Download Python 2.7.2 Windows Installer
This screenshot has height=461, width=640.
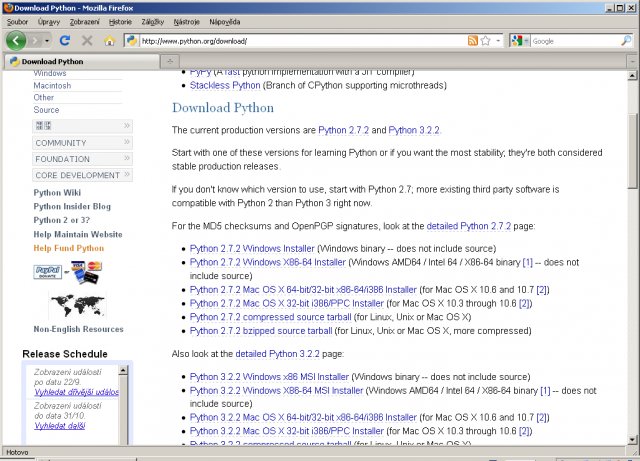tap(252, 248)
